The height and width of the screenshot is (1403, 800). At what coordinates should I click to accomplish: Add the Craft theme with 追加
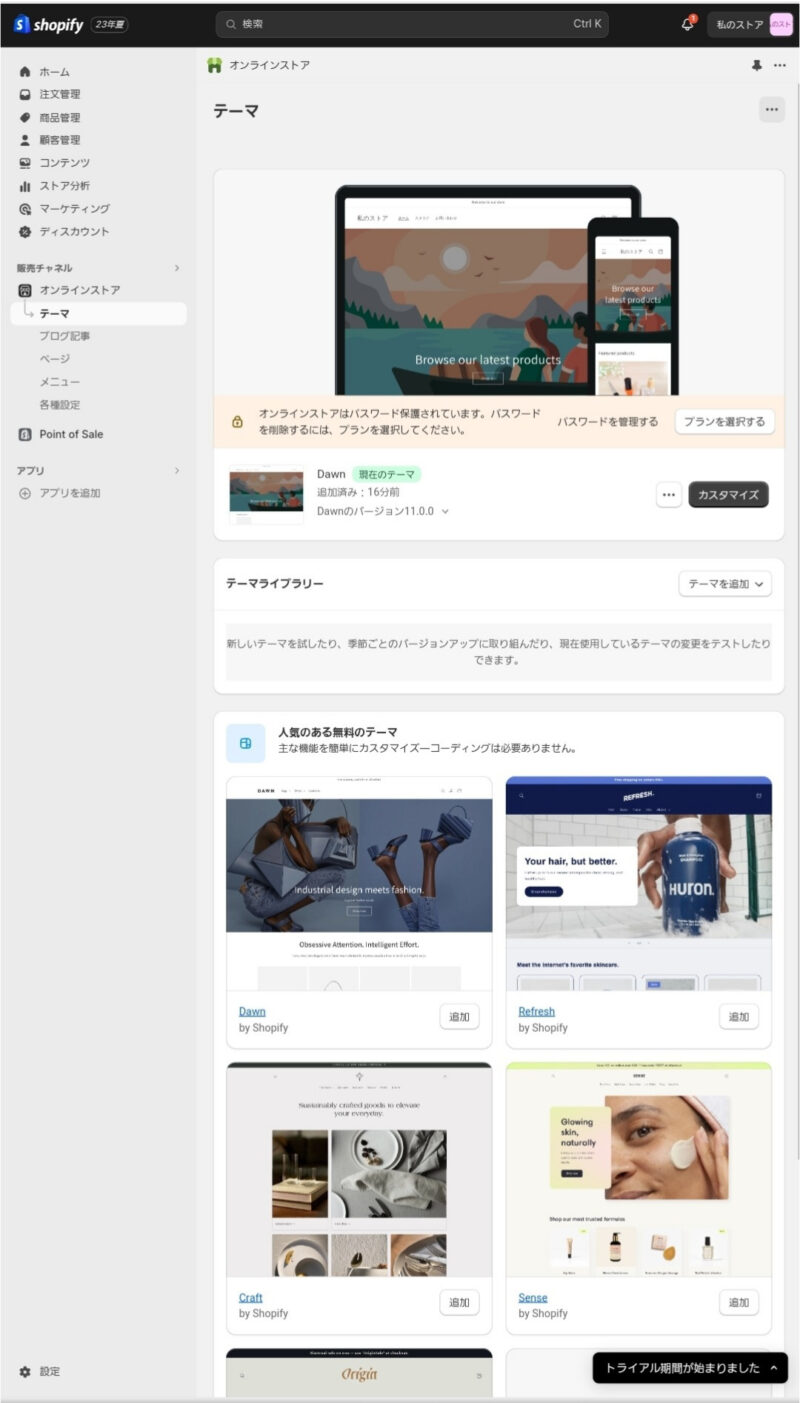pyautogui.click(x=459, y=1303)
